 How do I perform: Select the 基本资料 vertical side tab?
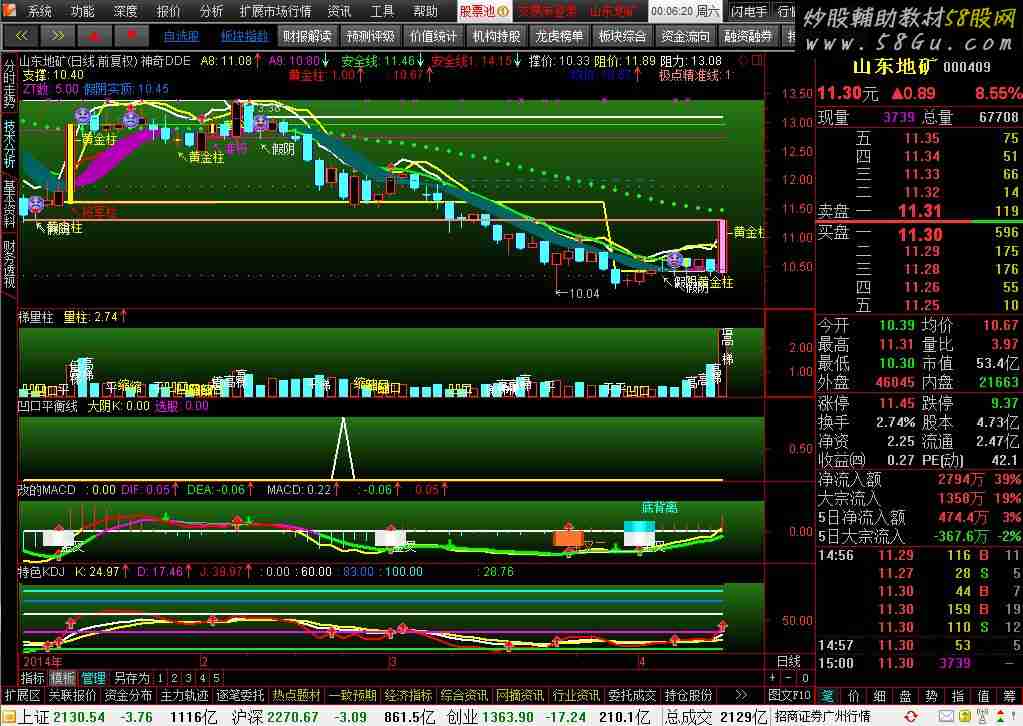coord(9,204)
